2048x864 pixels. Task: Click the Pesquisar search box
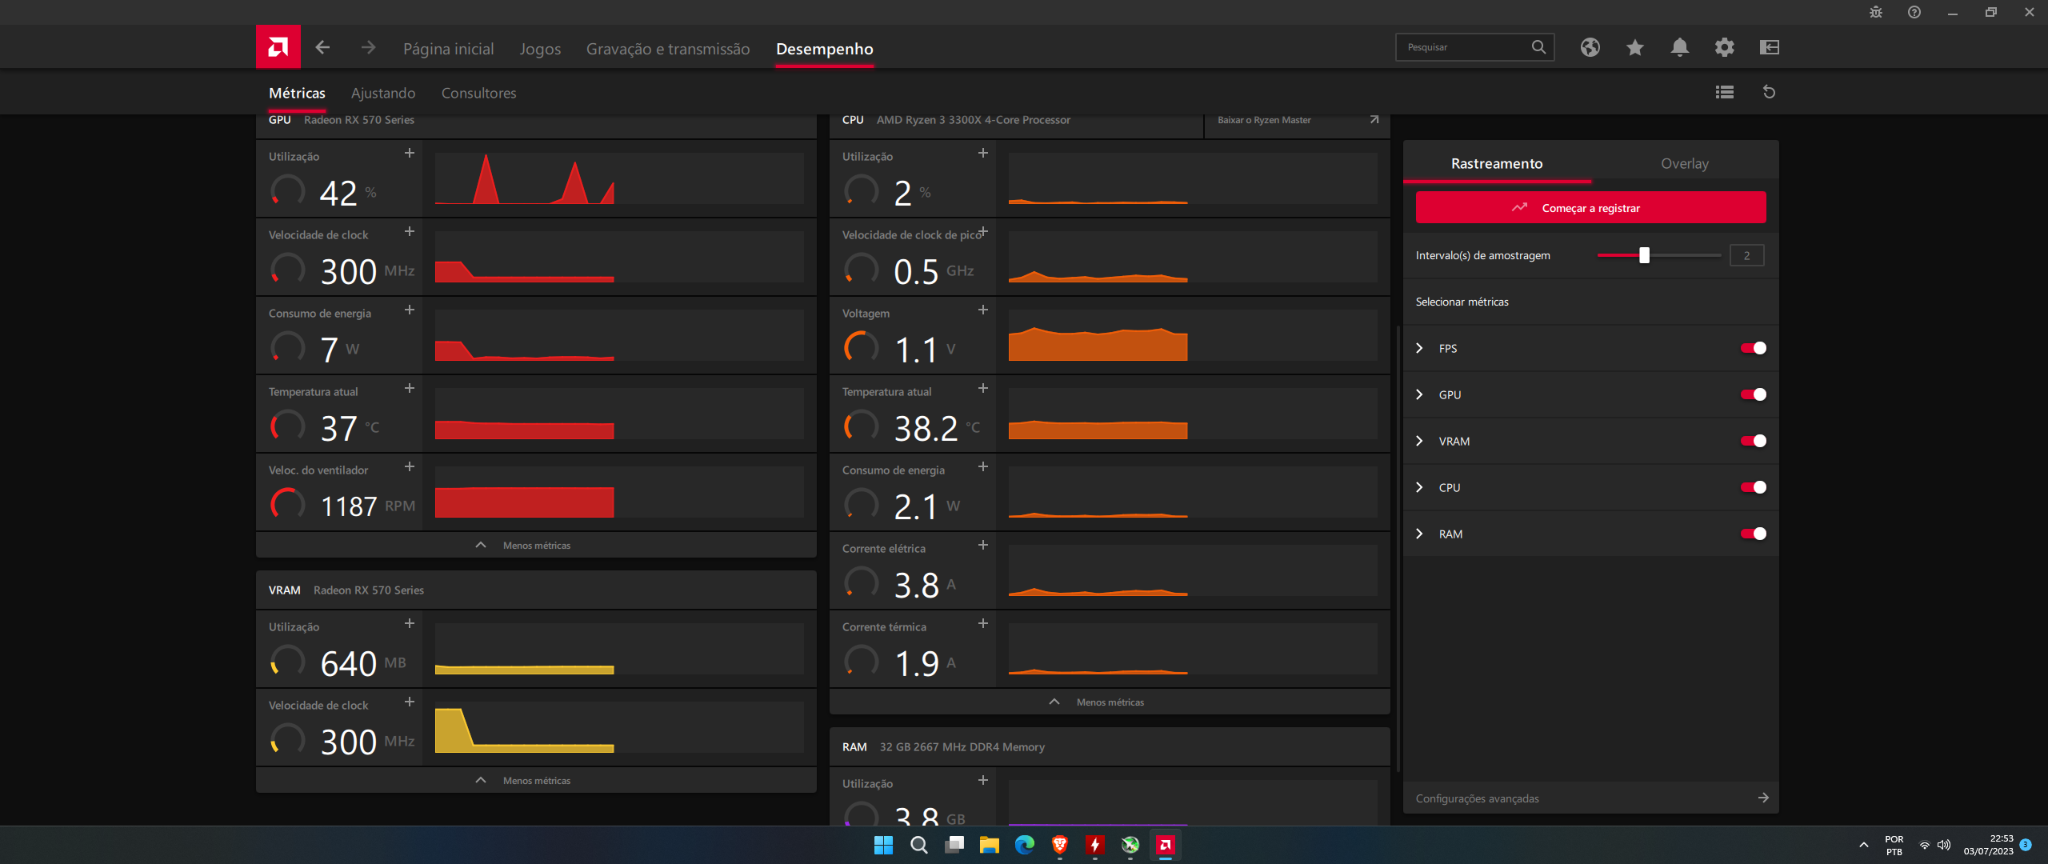point(1474,47)
